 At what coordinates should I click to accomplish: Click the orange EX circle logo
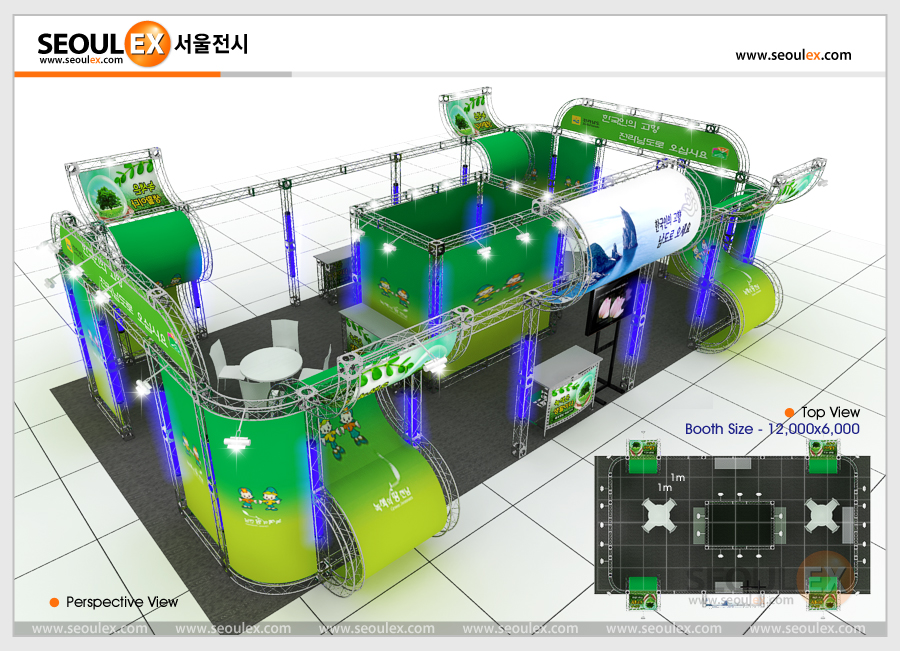click(149, 46)
